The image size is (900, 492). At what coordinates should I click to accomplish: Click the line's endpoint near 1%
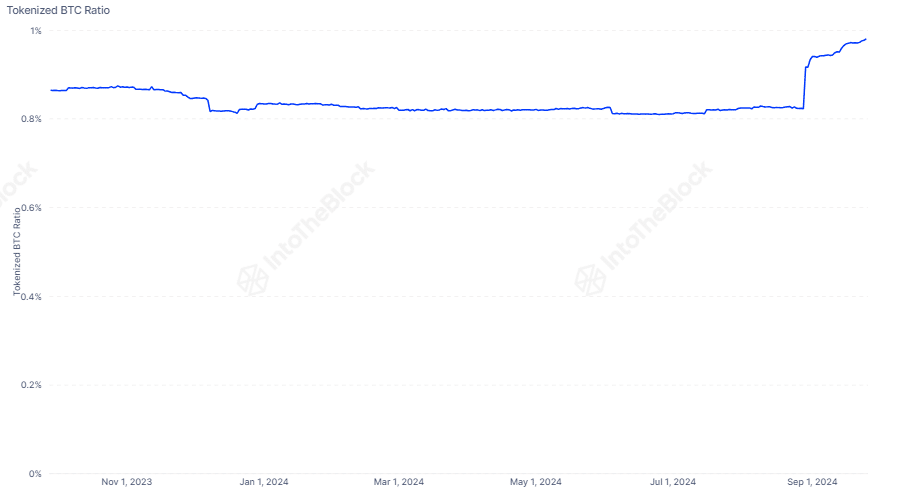(865, 39)
